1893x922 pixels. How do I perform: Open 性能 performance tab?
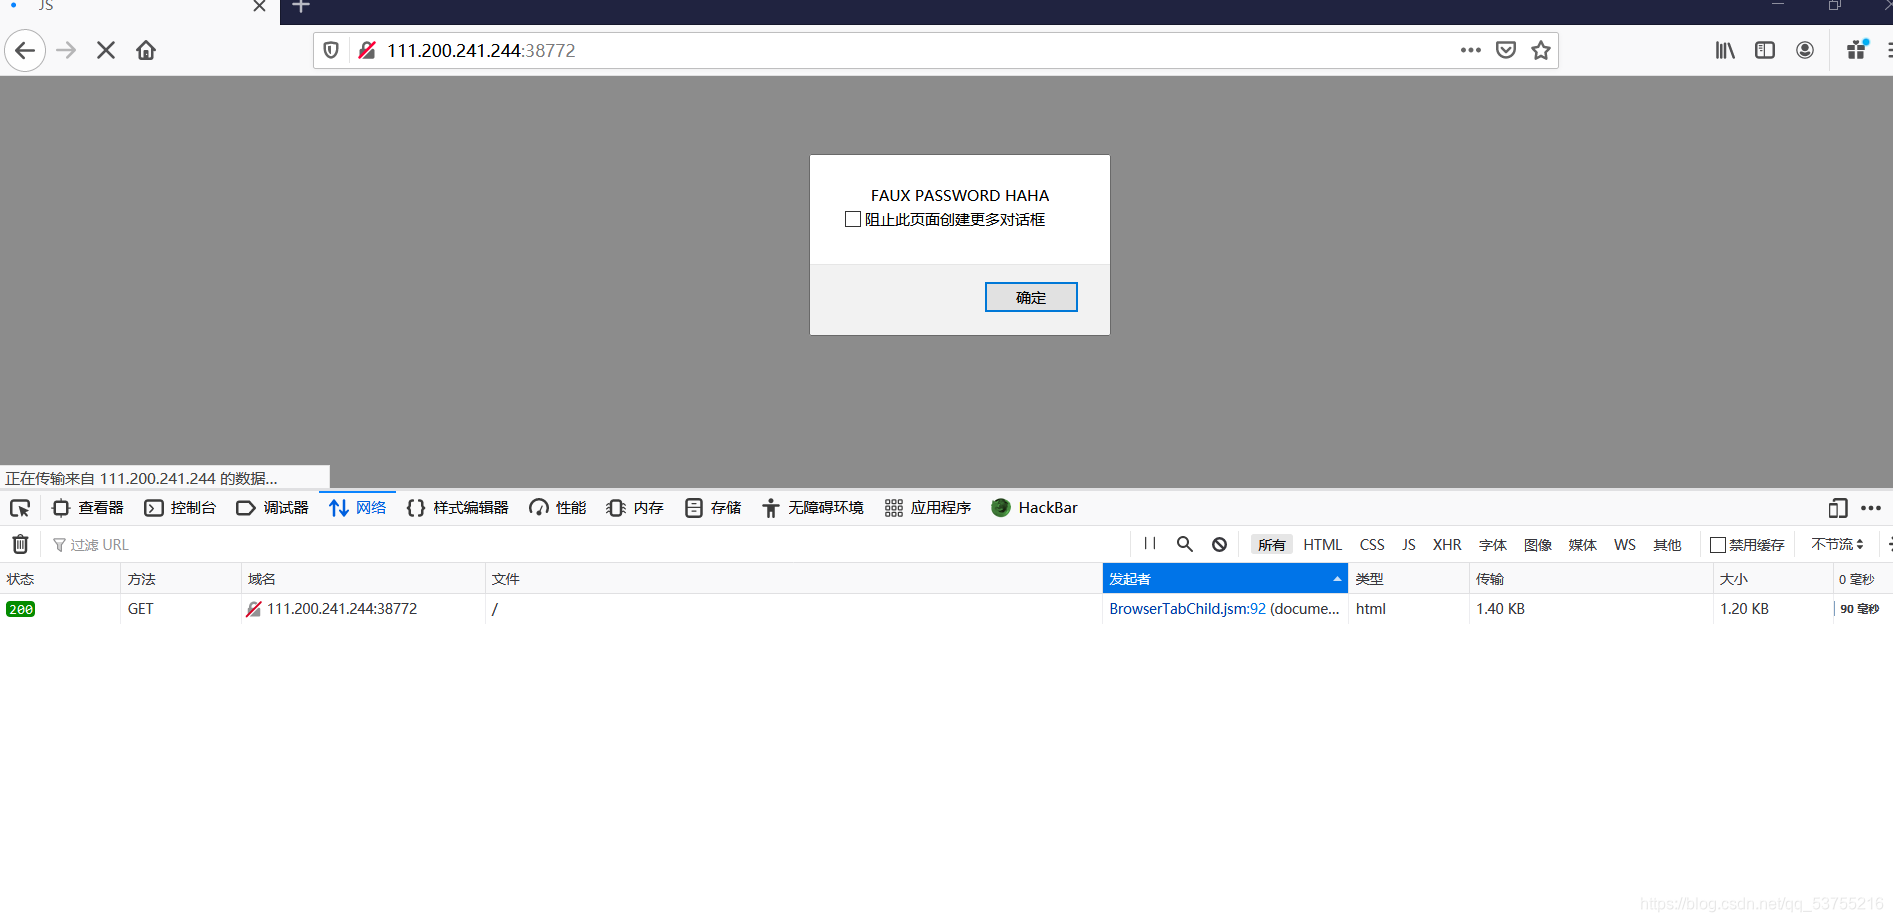558,508
